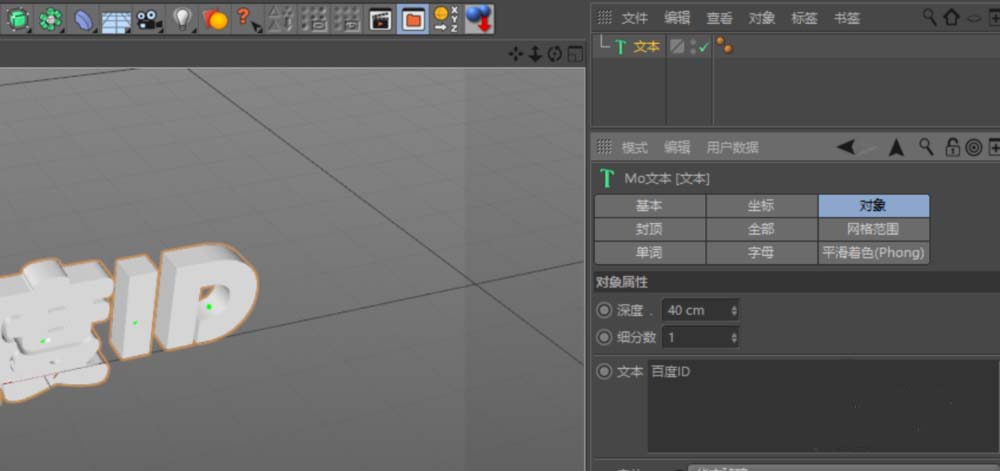
Task: Click the clapperboard render icon
Action: (x=381, y=19)
